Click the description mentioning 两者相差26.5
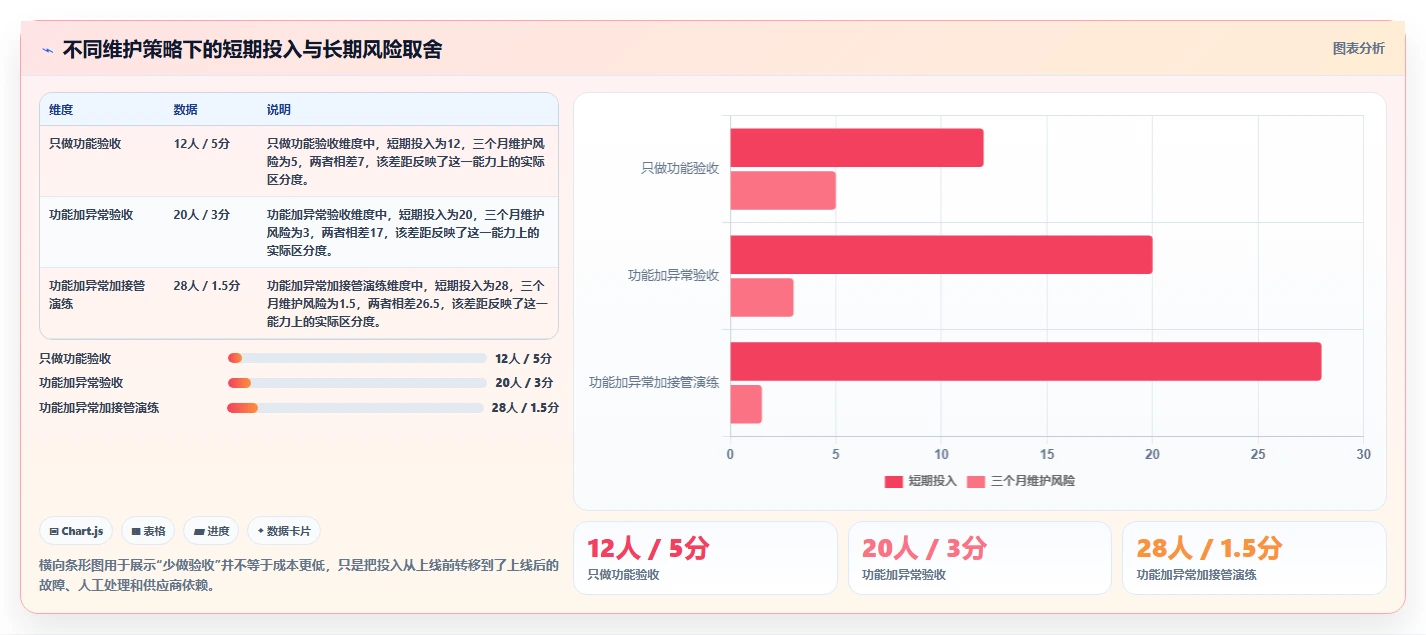The height and width of the screenshot is (635, 1426). coord(407,303)
